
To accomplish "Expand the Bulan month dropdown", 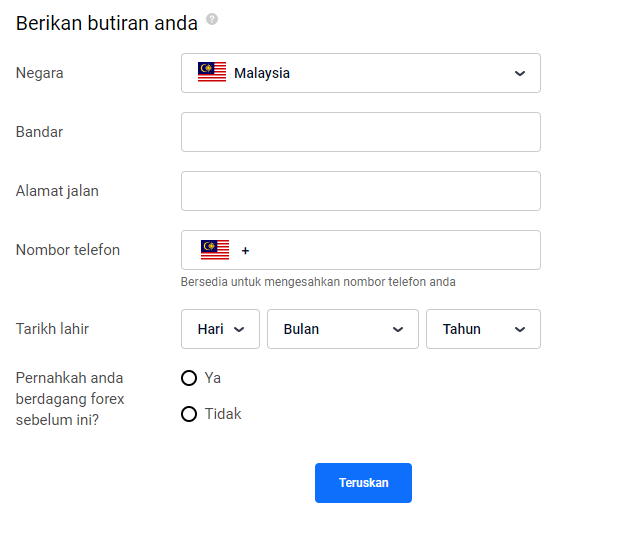I will pyautogui.click(x=343, y=329).
